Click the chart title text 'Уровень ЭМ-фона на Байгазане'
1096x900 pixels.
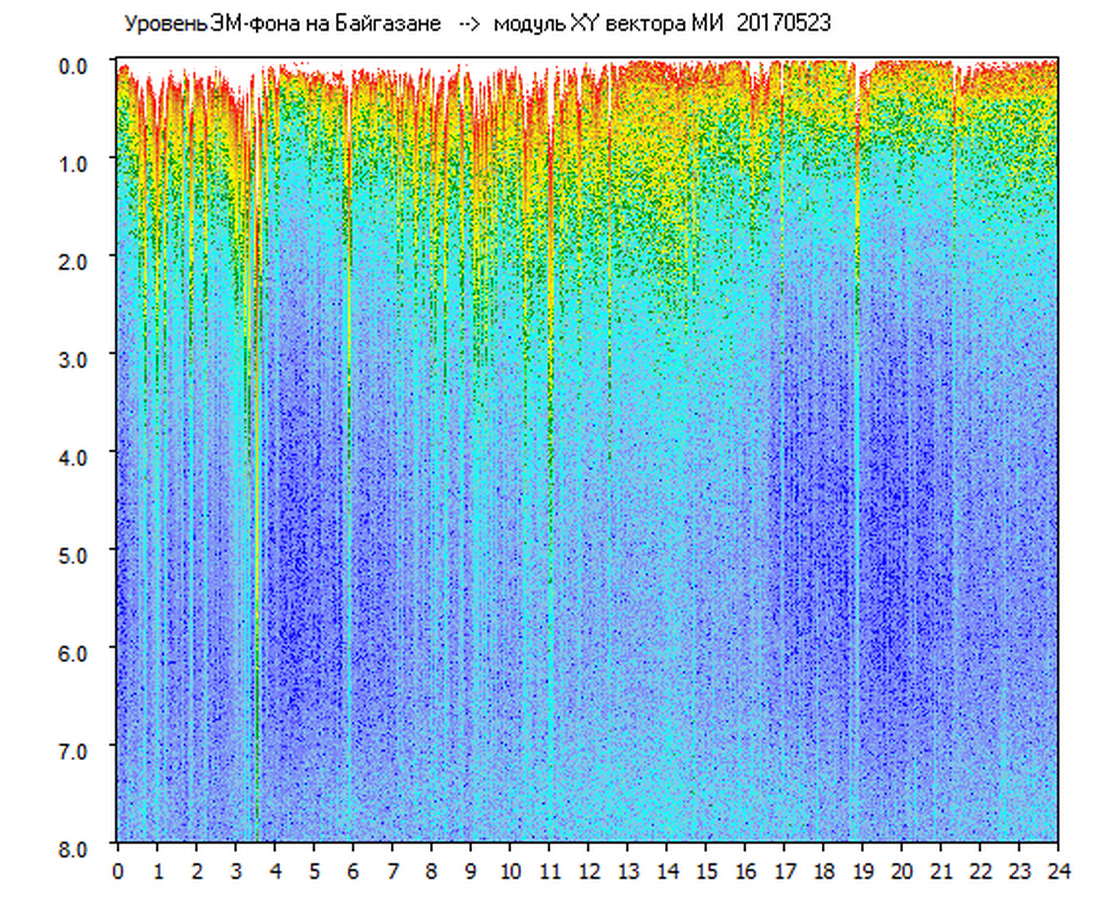click(x=282, y=24)
